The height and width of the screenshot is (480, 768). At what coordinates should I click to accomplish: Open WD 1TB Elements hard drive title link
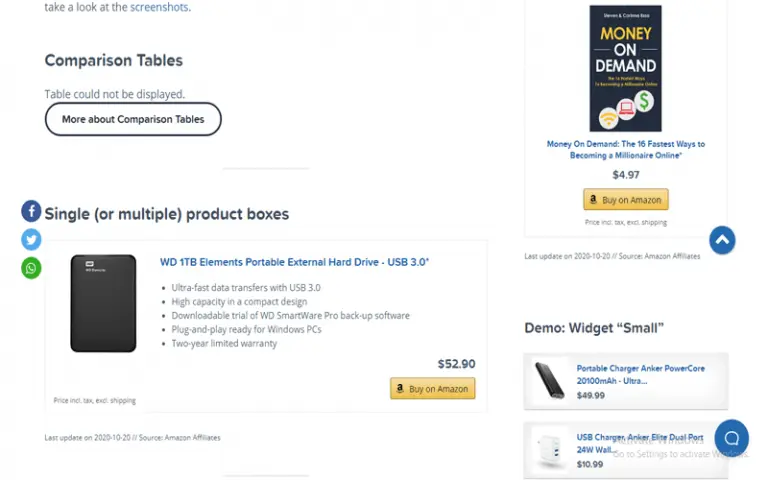coord(294,262)
